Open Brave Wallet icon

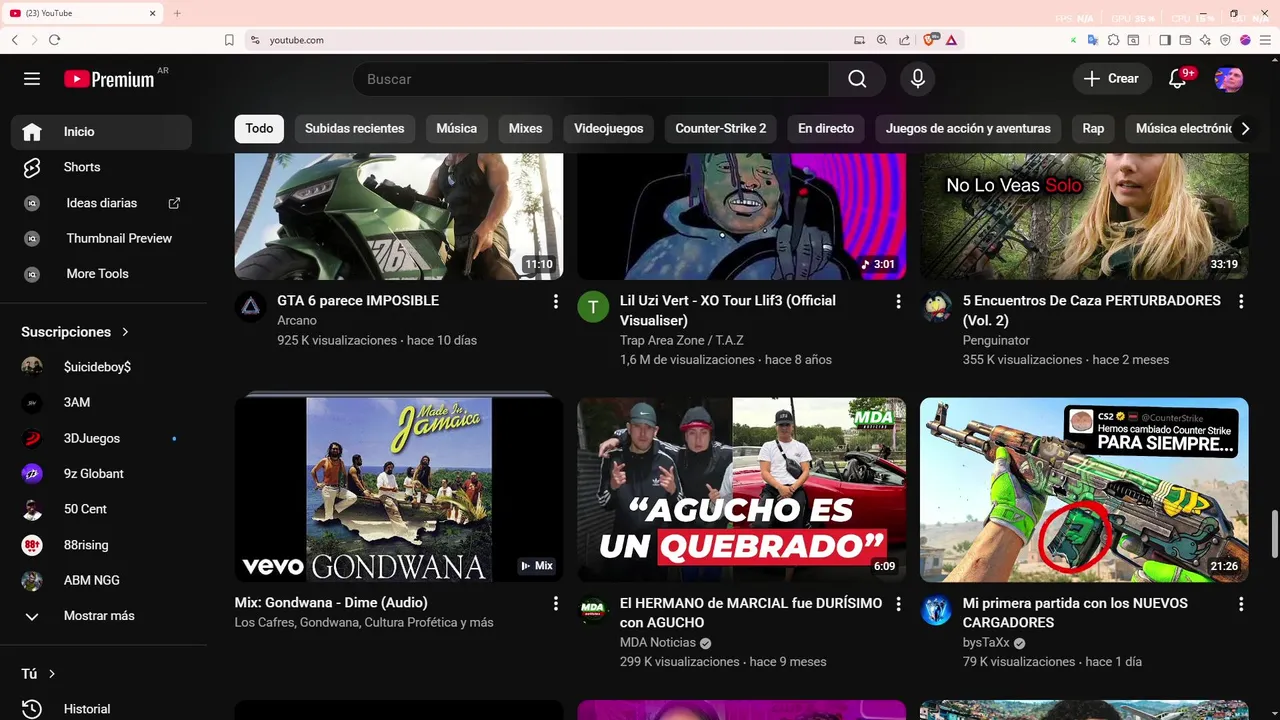coord(1185,40)
